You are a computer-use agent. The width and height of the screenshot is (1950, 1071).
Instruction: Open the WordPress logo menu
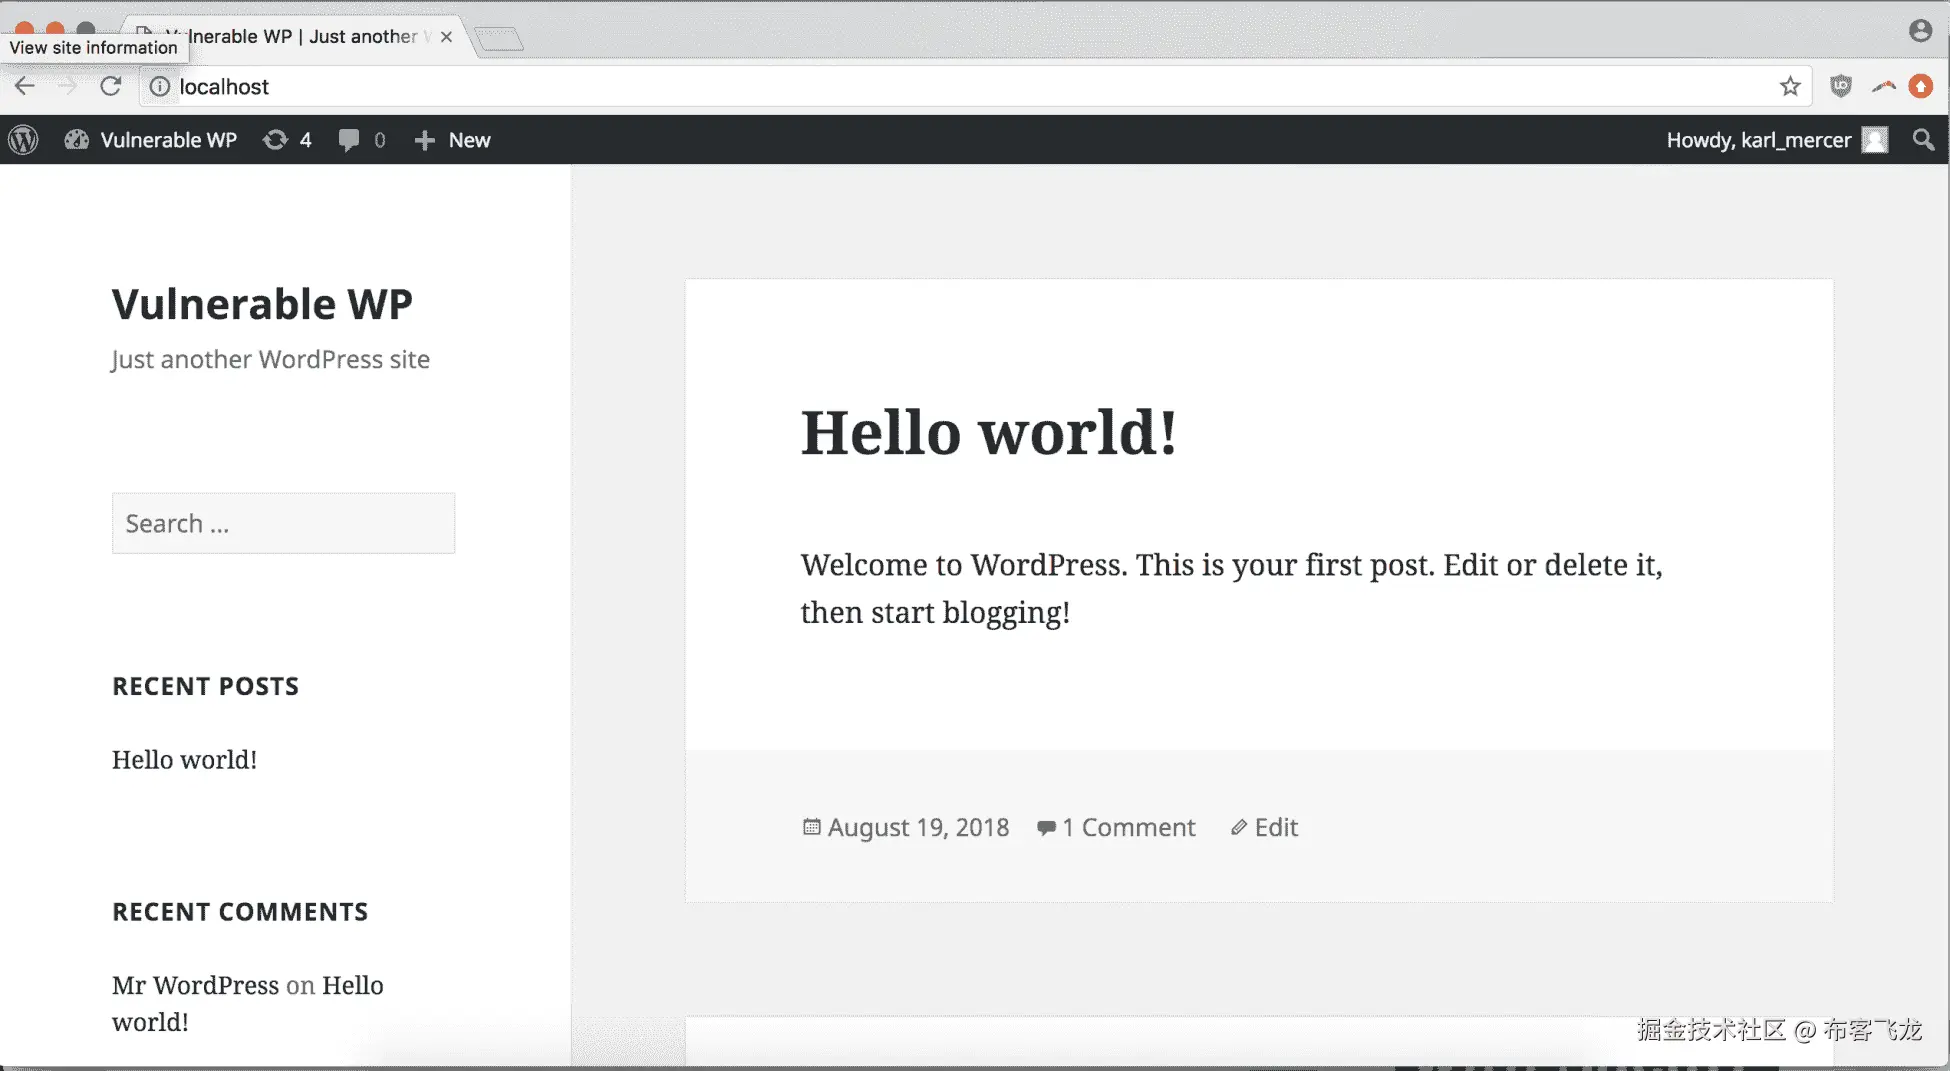coord(24,140)
